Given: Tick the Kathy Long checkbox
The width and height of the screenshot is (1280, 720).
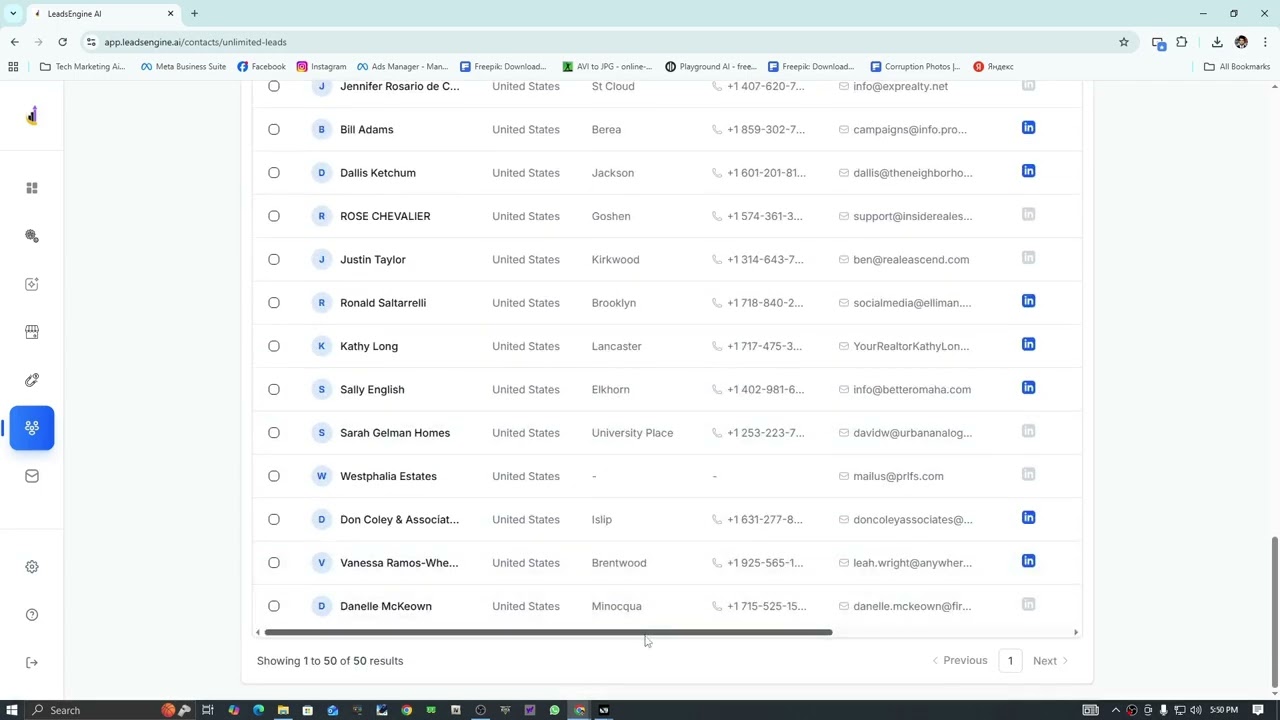Looking at the screenshot, I should point(274,346).
